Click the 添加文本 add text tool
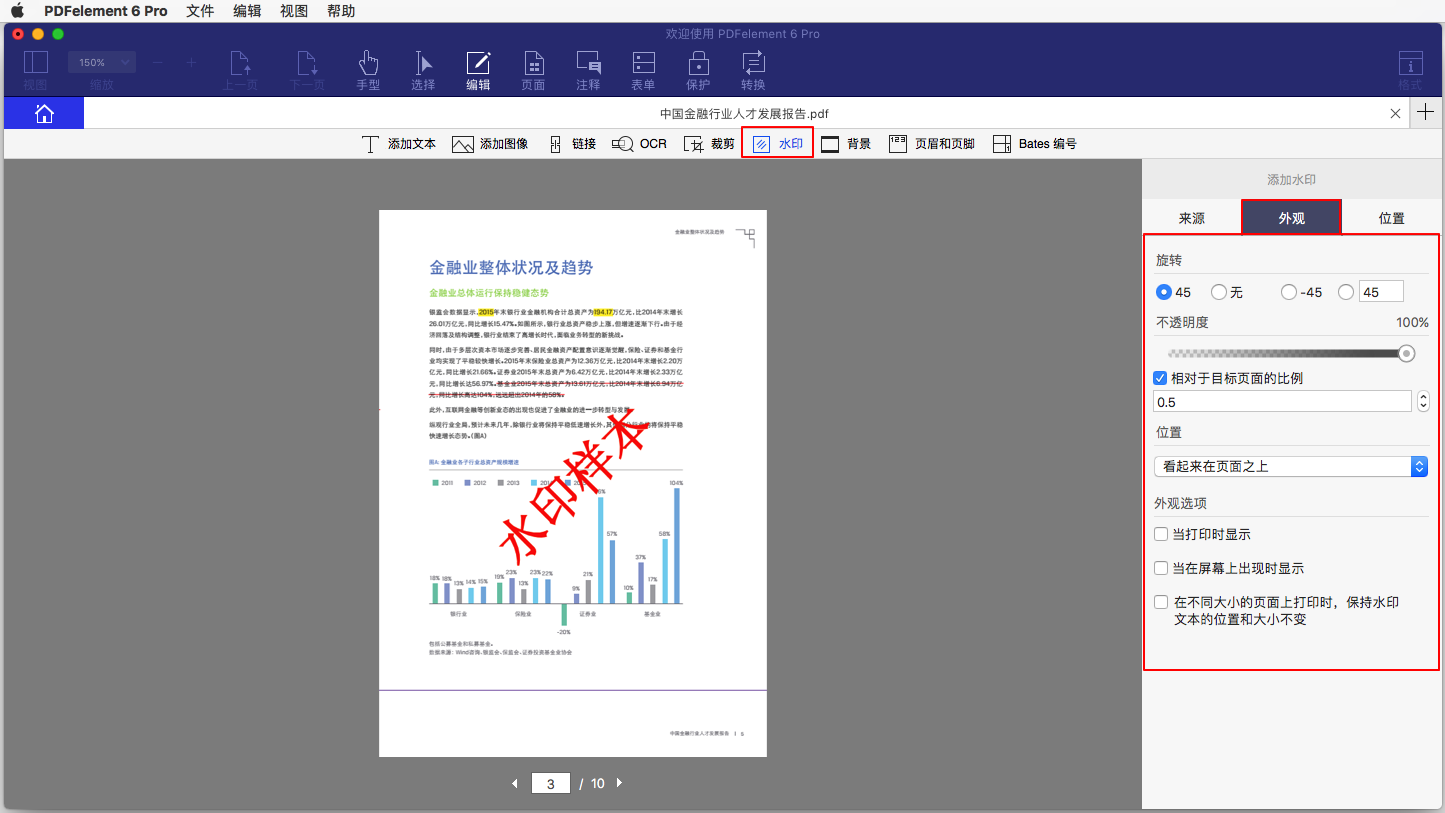 point(398,144)
